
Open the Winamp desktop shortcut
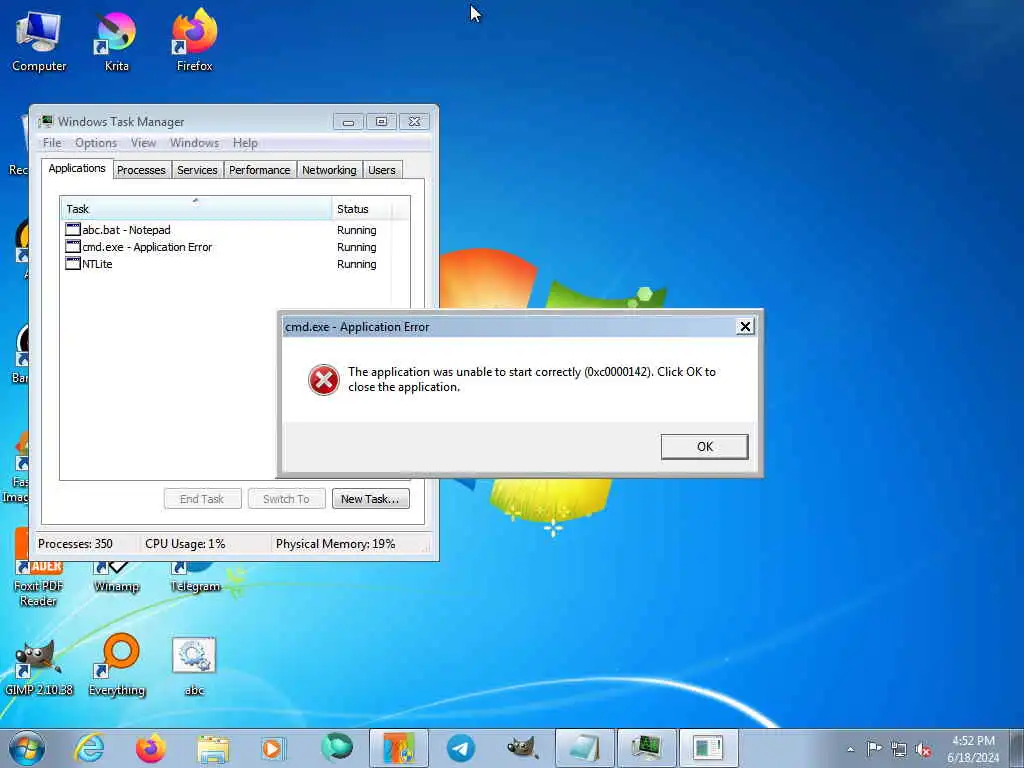pyautogui.click(x=116, y=577)
